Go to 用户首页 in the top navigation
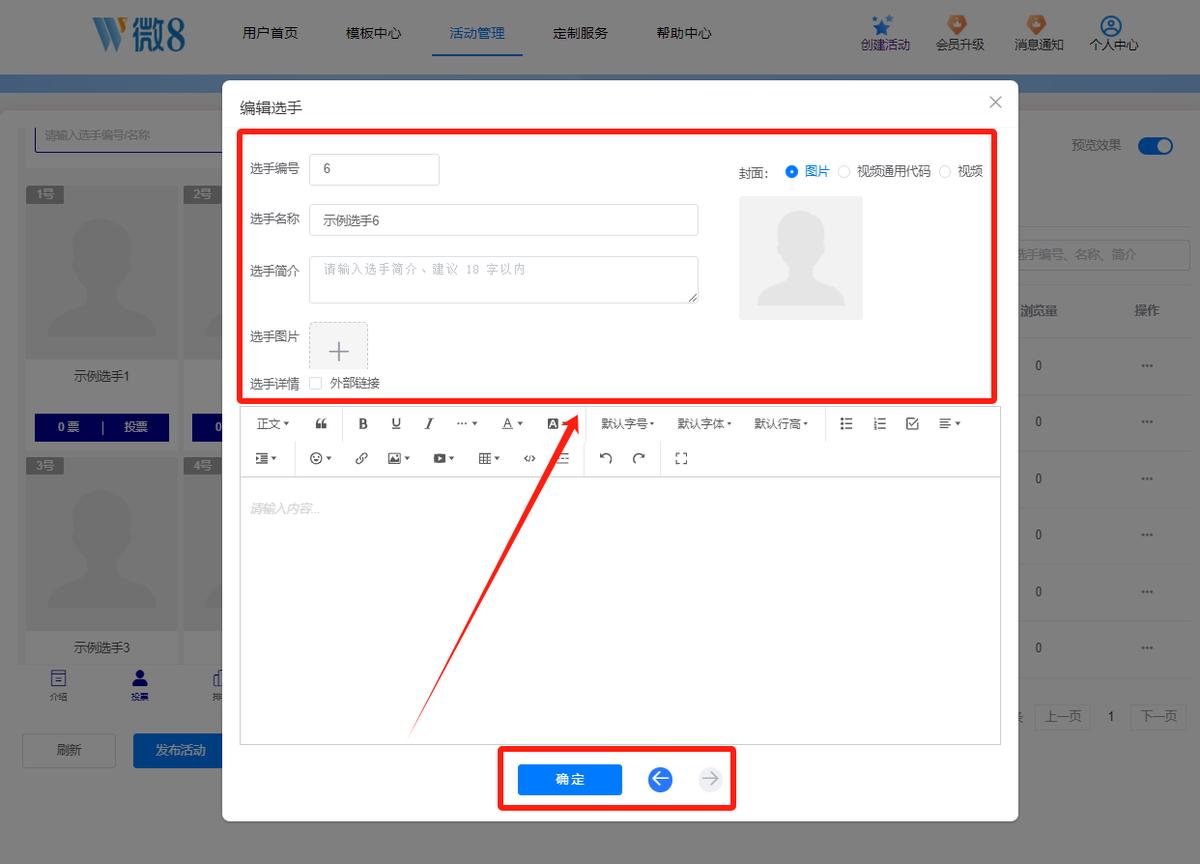1200x864 pixels. (x=270, y=33)
